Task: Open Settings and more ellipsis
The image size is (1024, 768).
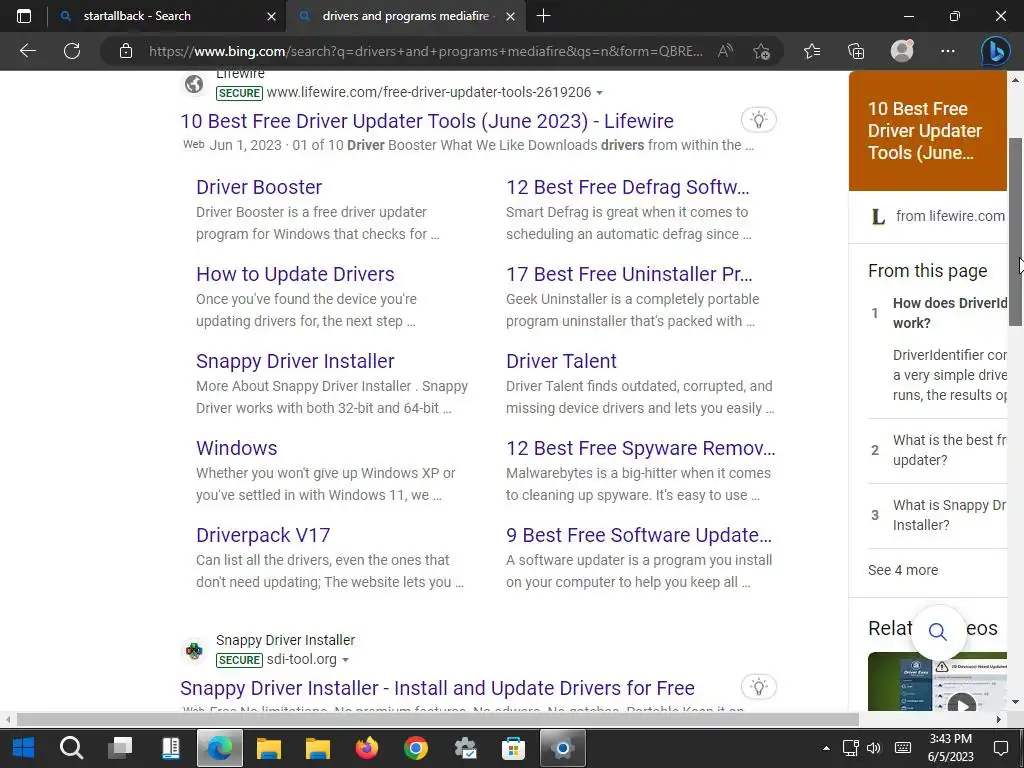Action: click(948, 51)
